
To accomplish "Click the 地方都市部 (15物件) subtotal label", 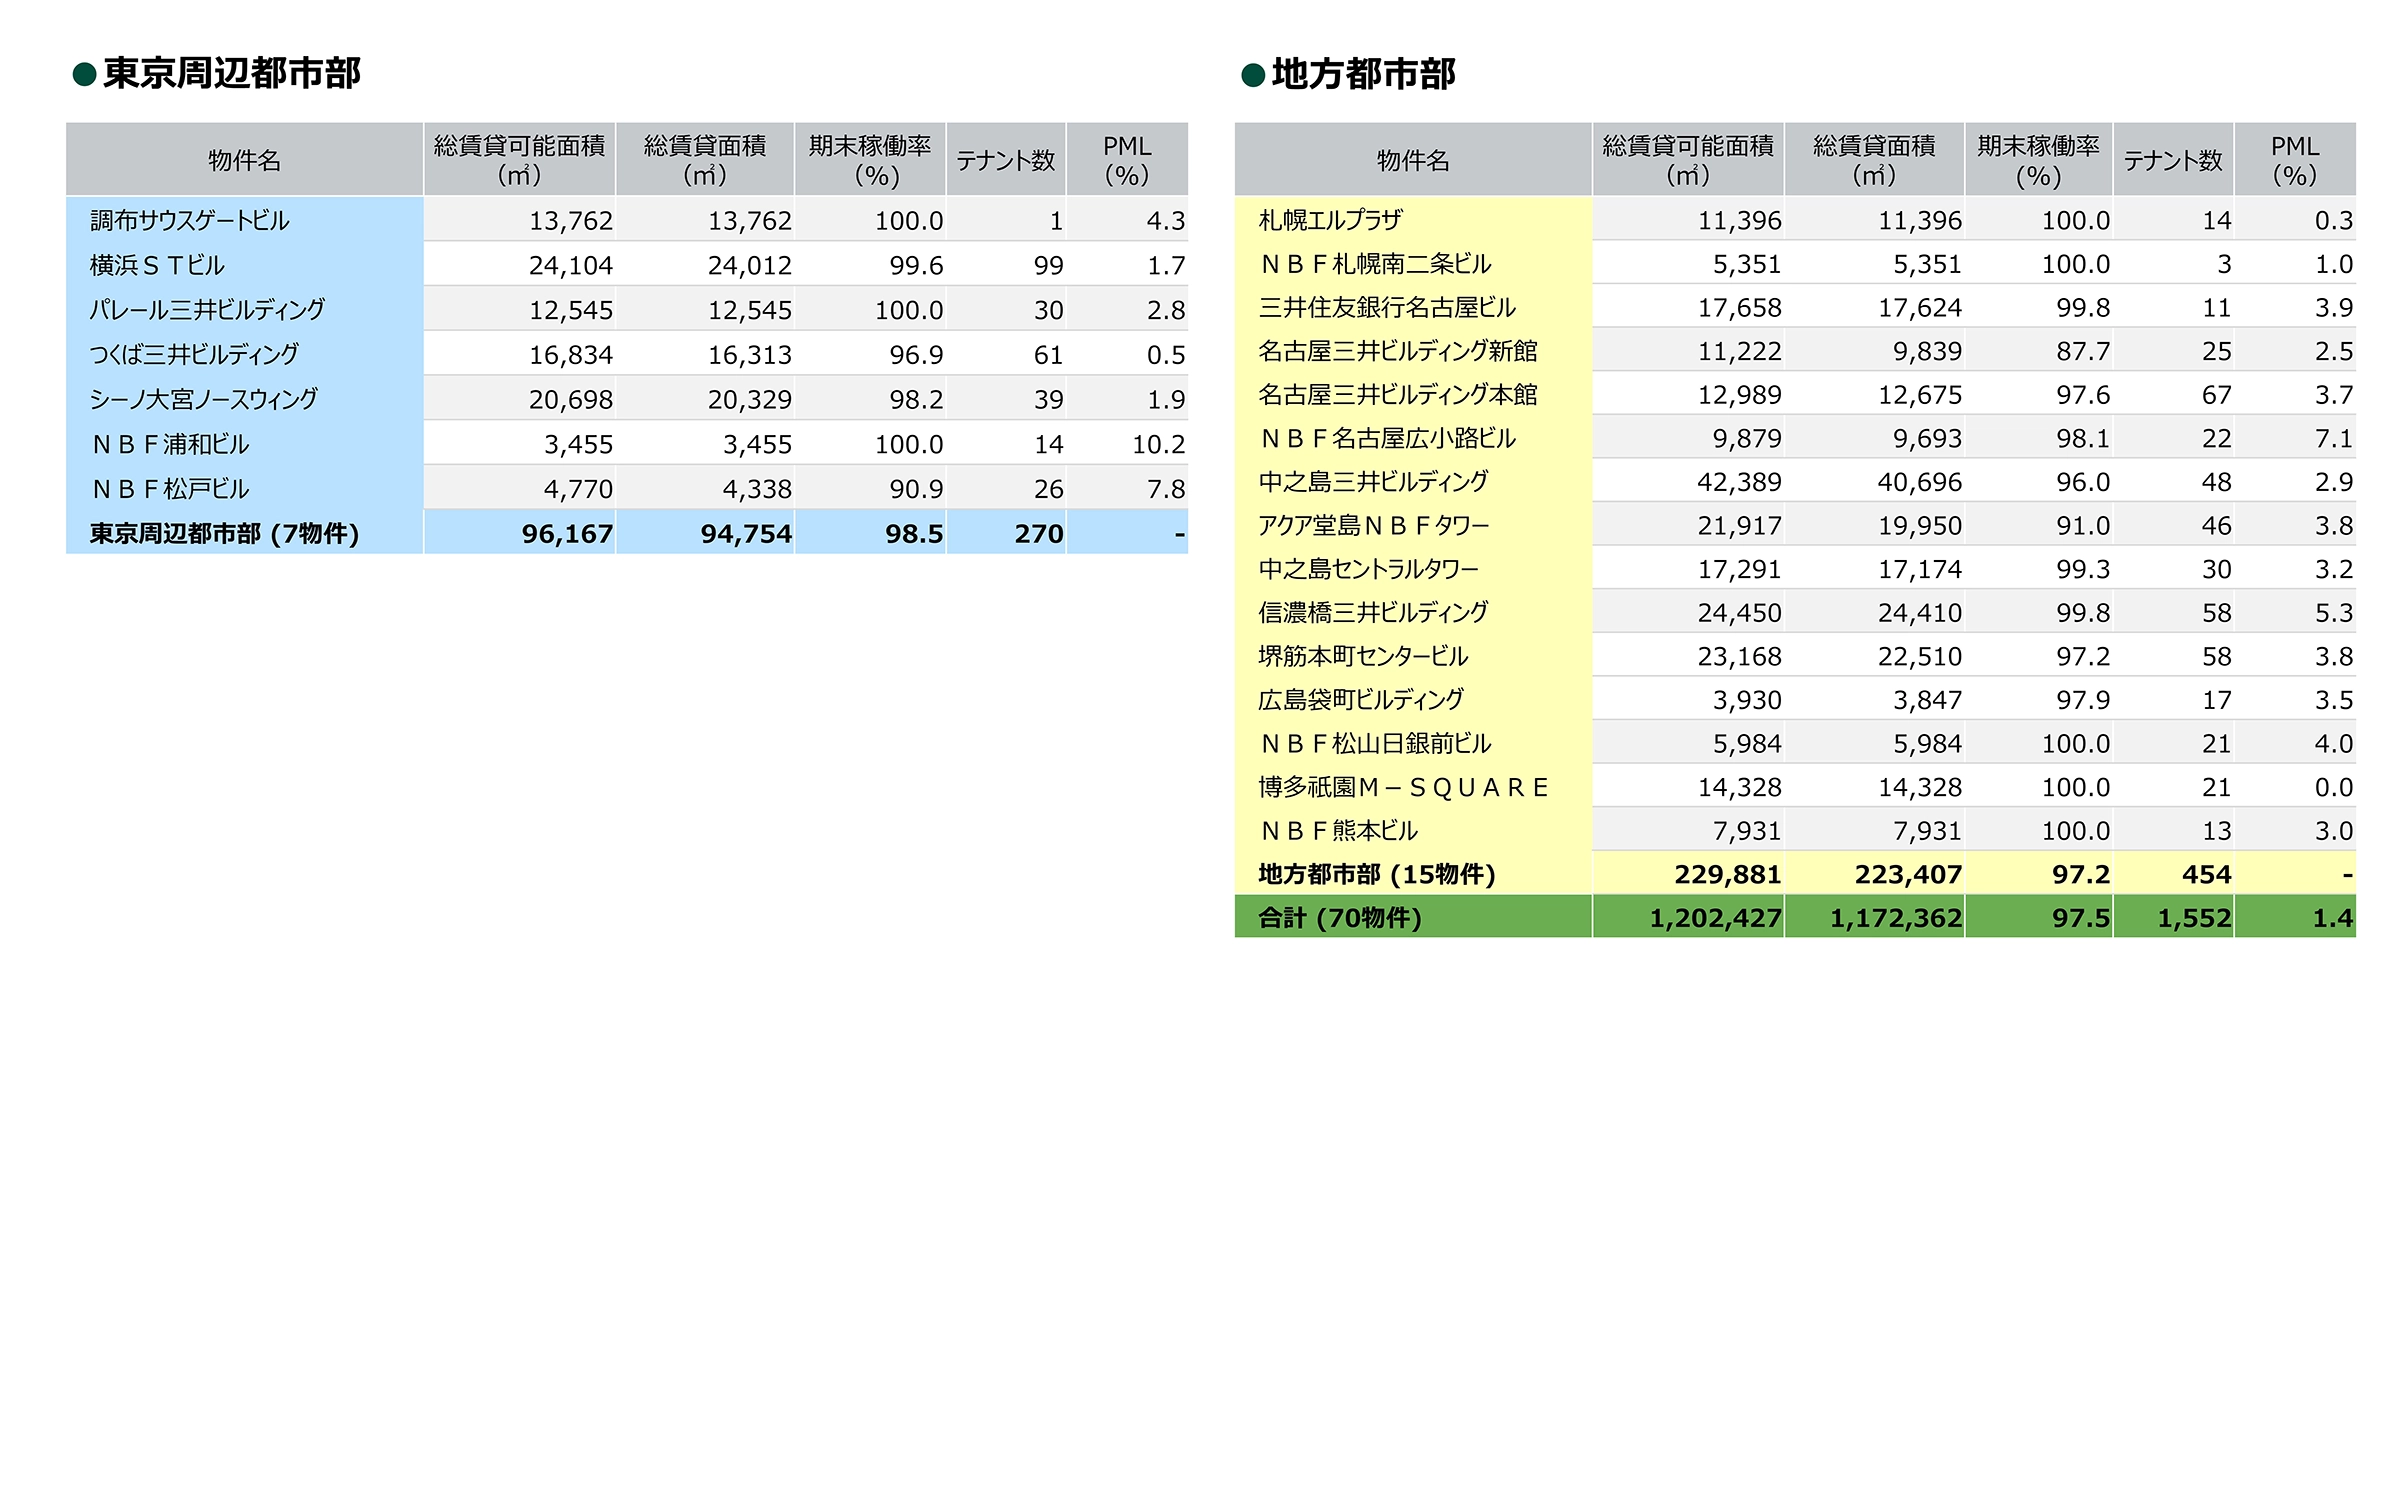I will tap(1377, 874).
